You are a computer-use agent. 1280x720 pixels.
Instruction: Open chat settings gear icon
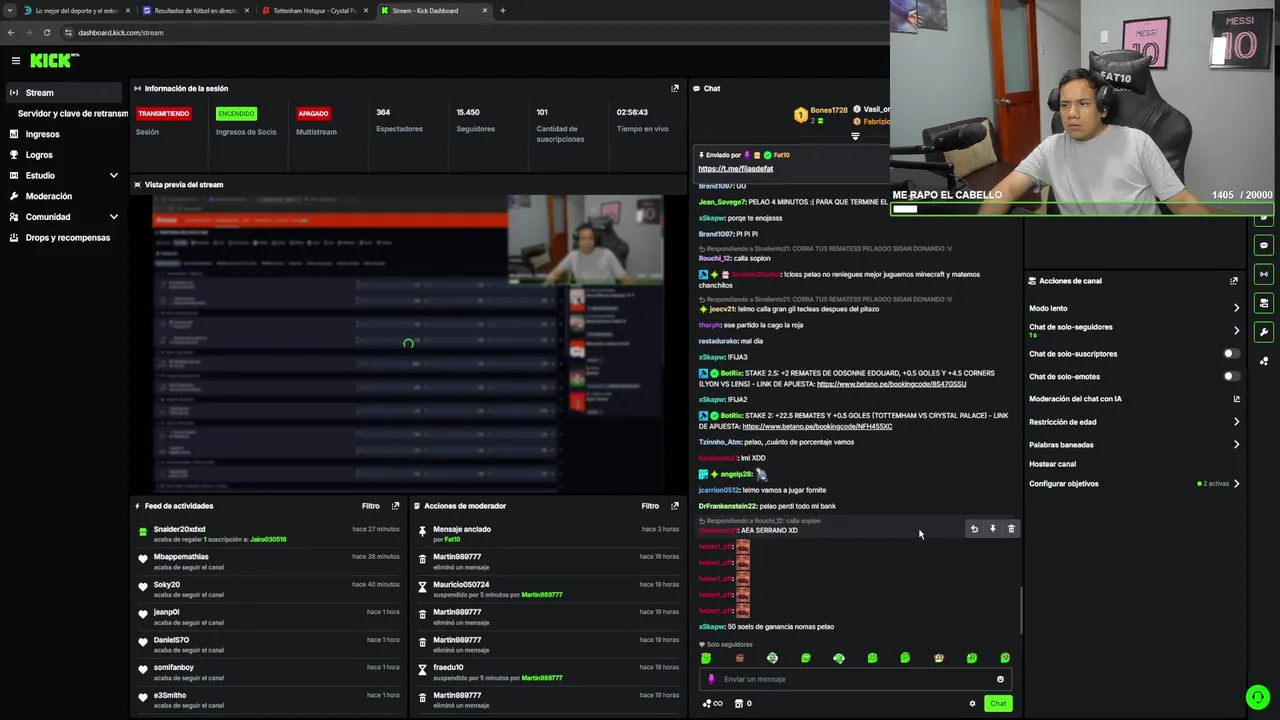[972, 704]
